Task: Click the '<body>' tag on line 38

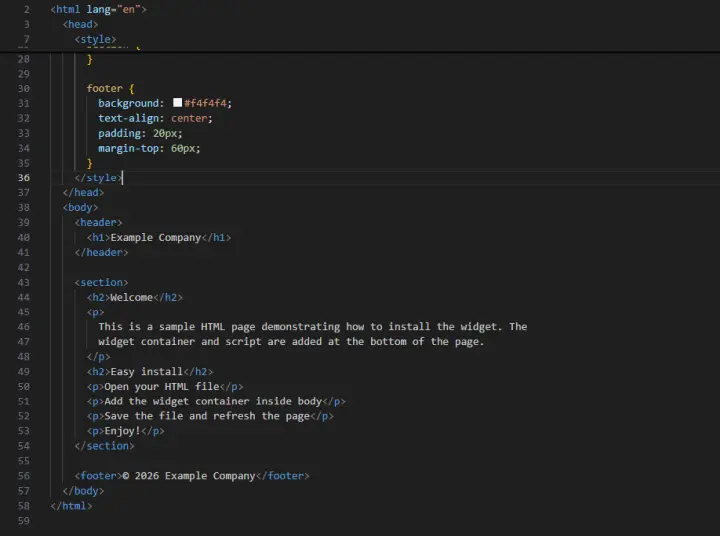Action: click(x=80, y=207)
